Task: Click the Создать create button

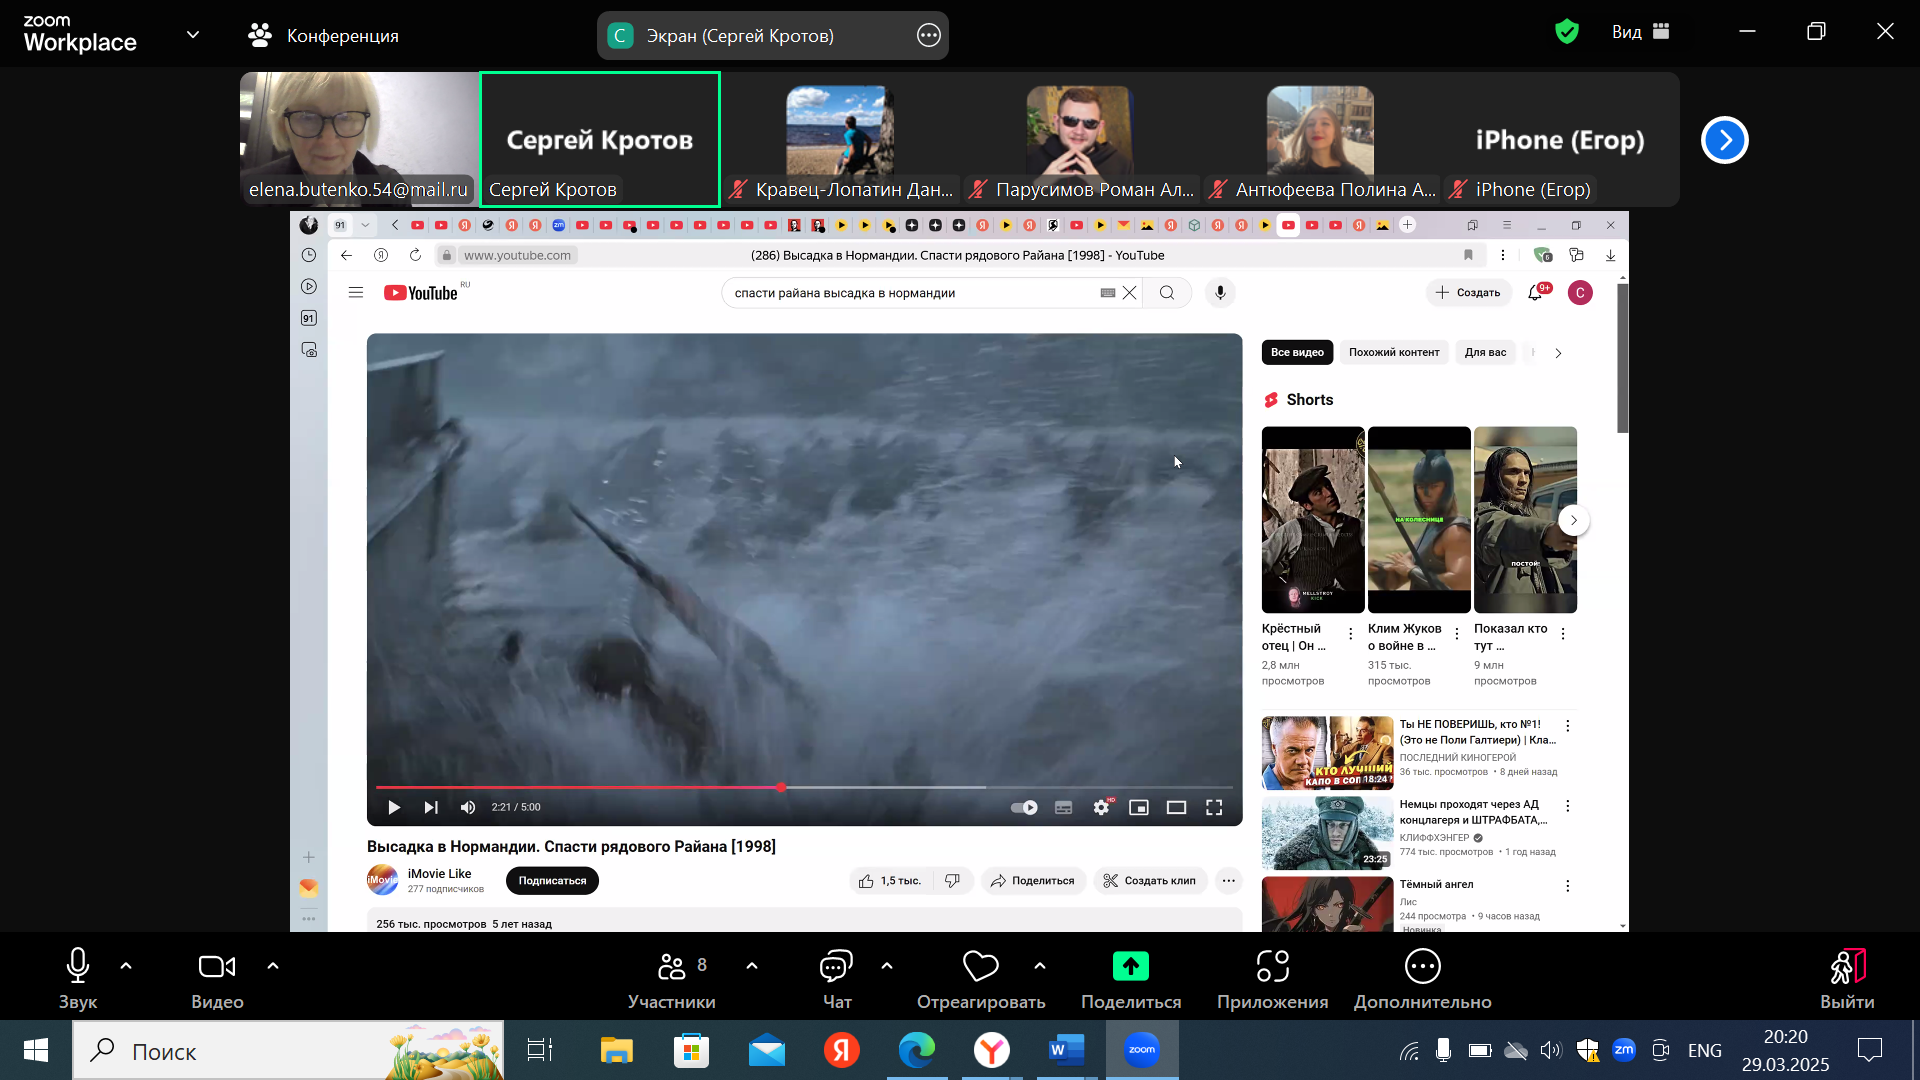Action: coord(1468,293)
